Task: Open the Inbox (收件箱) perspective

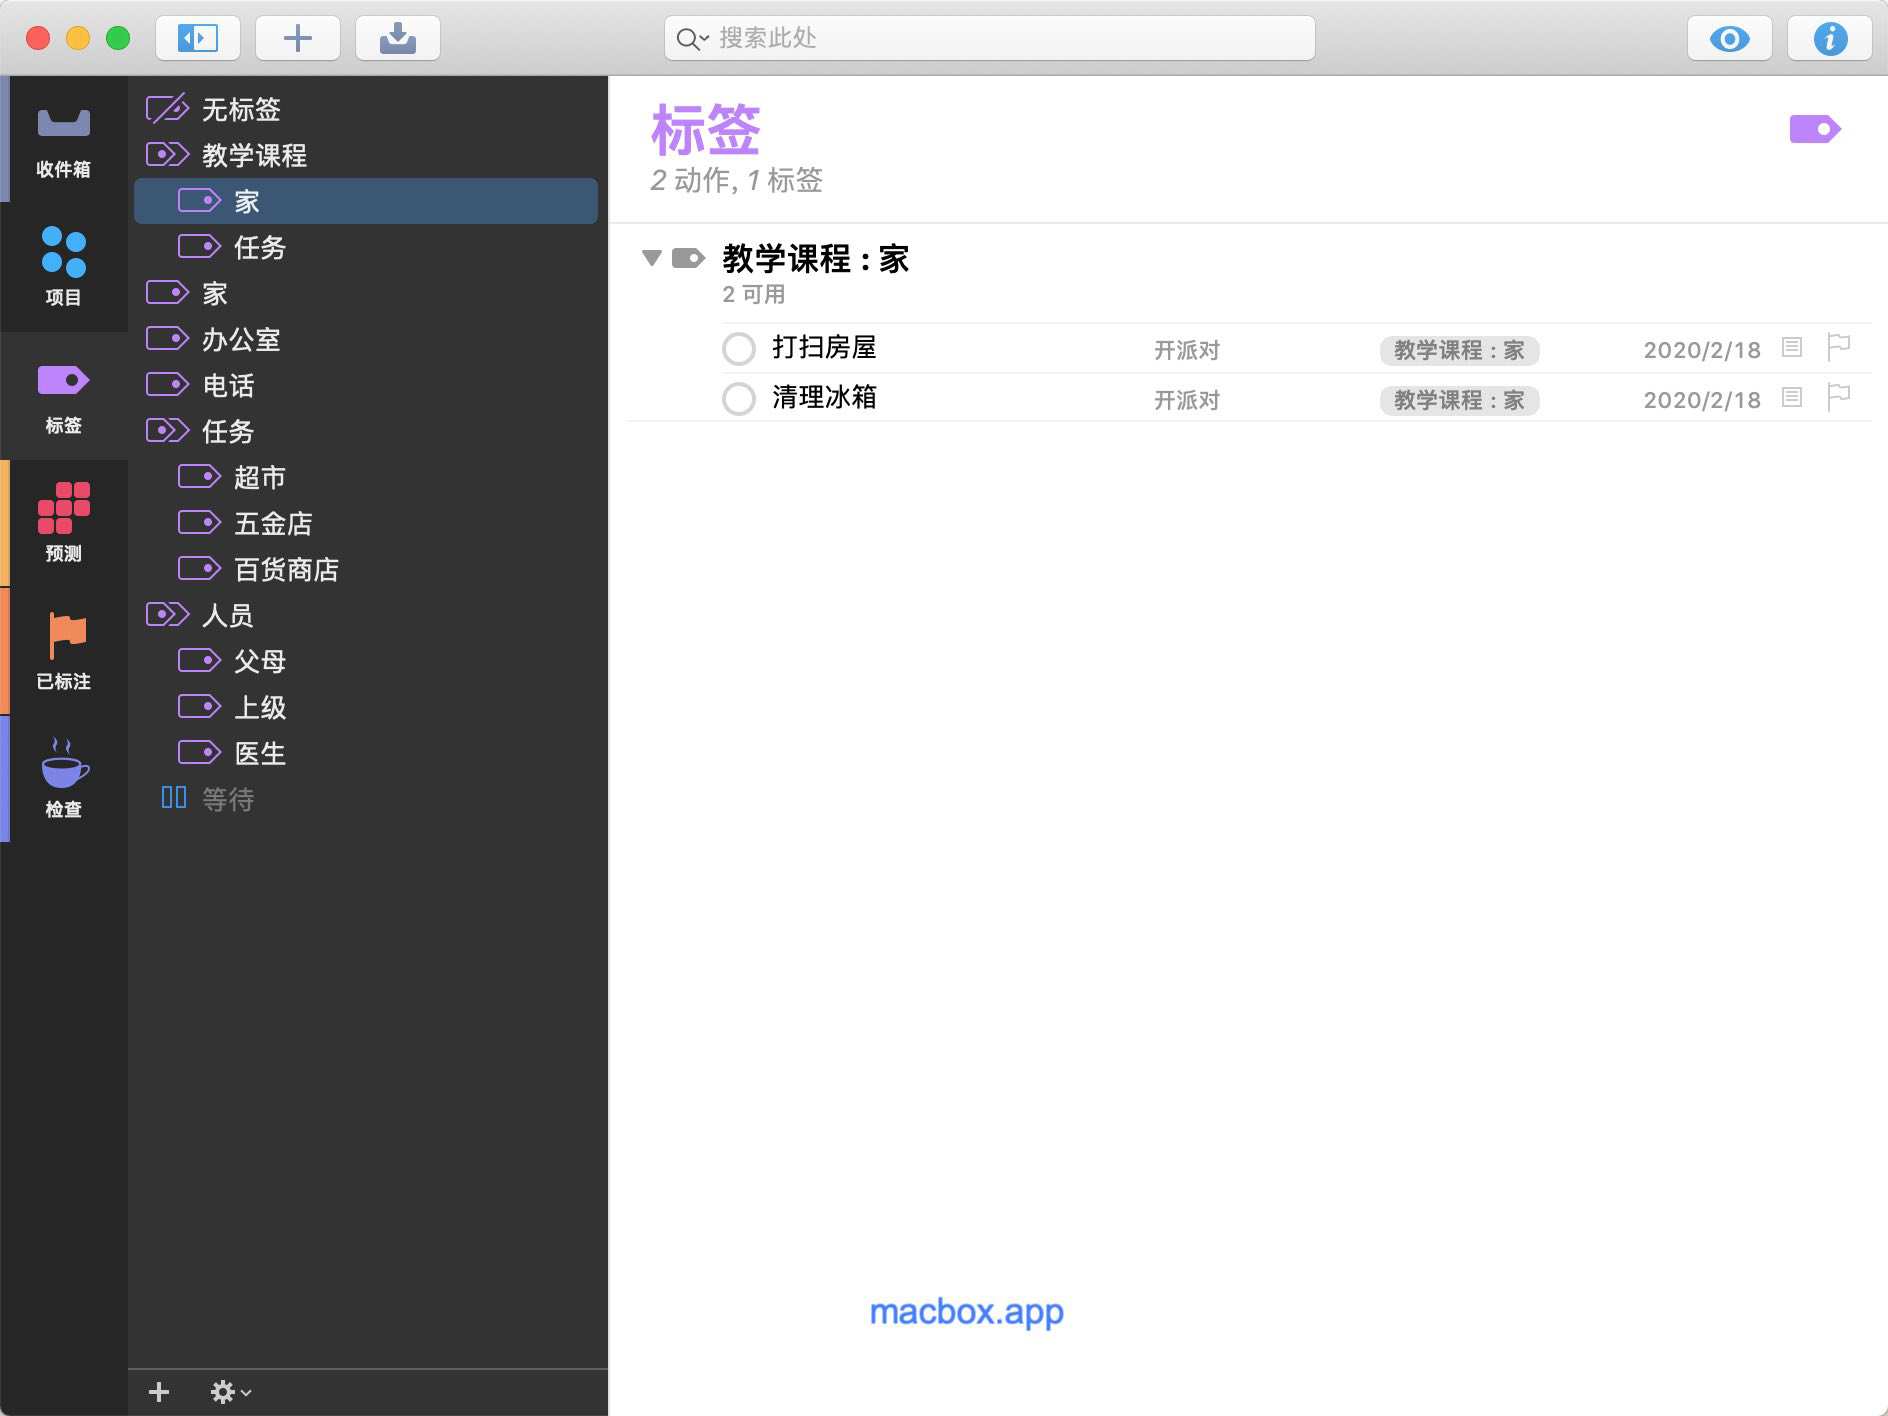Action: pyautogui.click(x=63, y=140)
